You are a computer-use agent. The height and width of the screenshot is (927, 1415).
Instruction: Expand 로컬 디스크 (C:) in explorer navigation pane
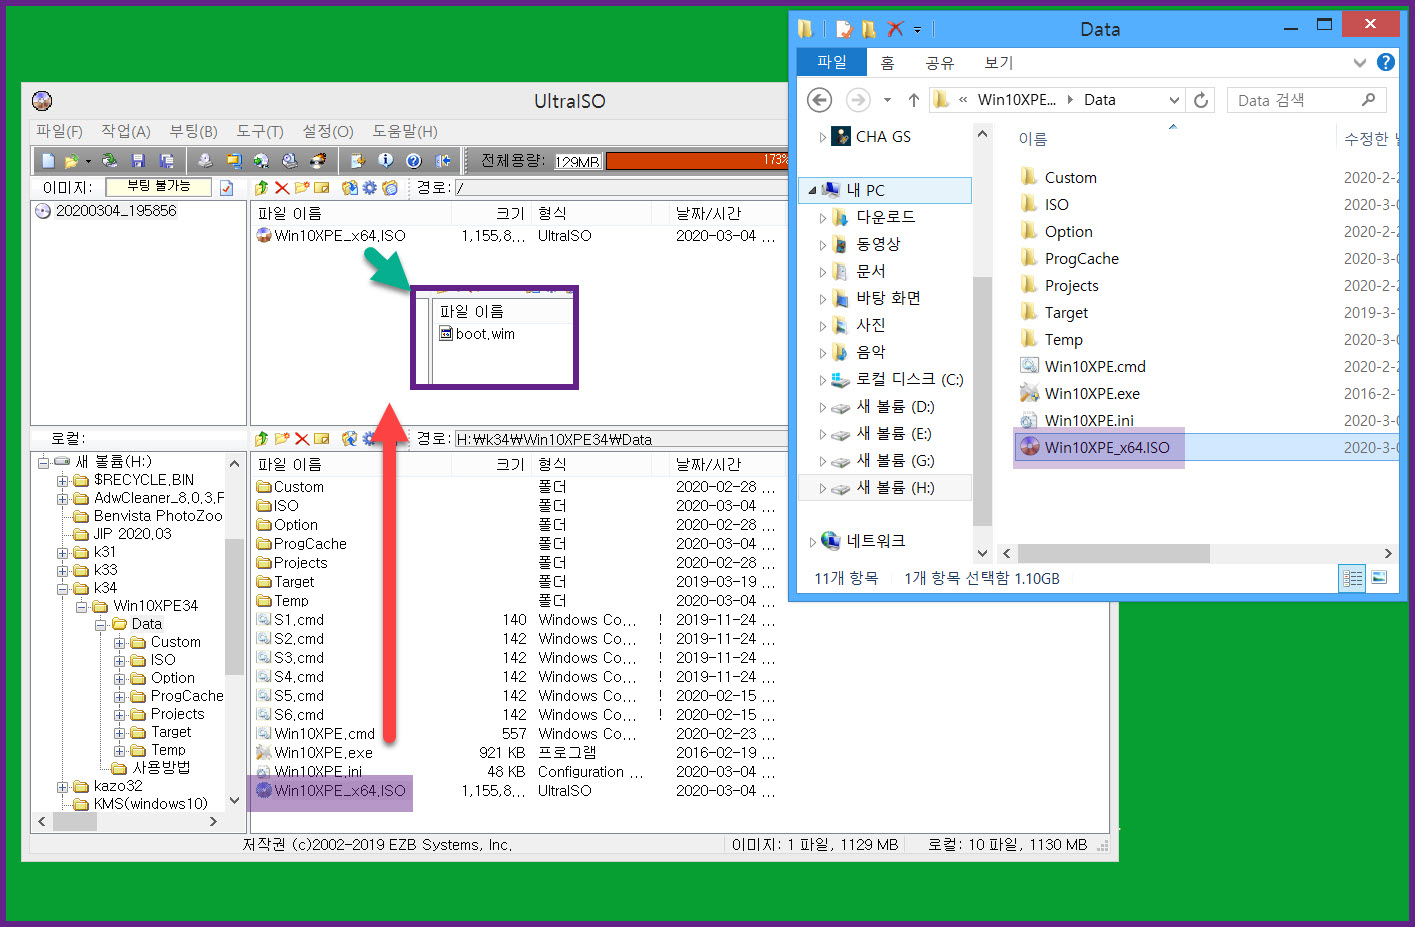823,380
